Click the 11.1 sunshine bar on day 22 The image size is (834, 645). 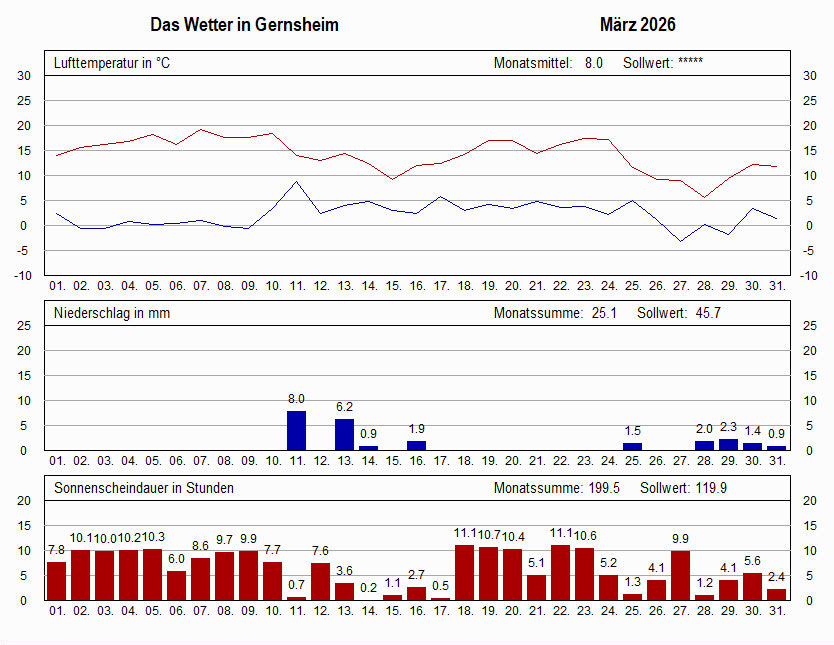point(561,573)
